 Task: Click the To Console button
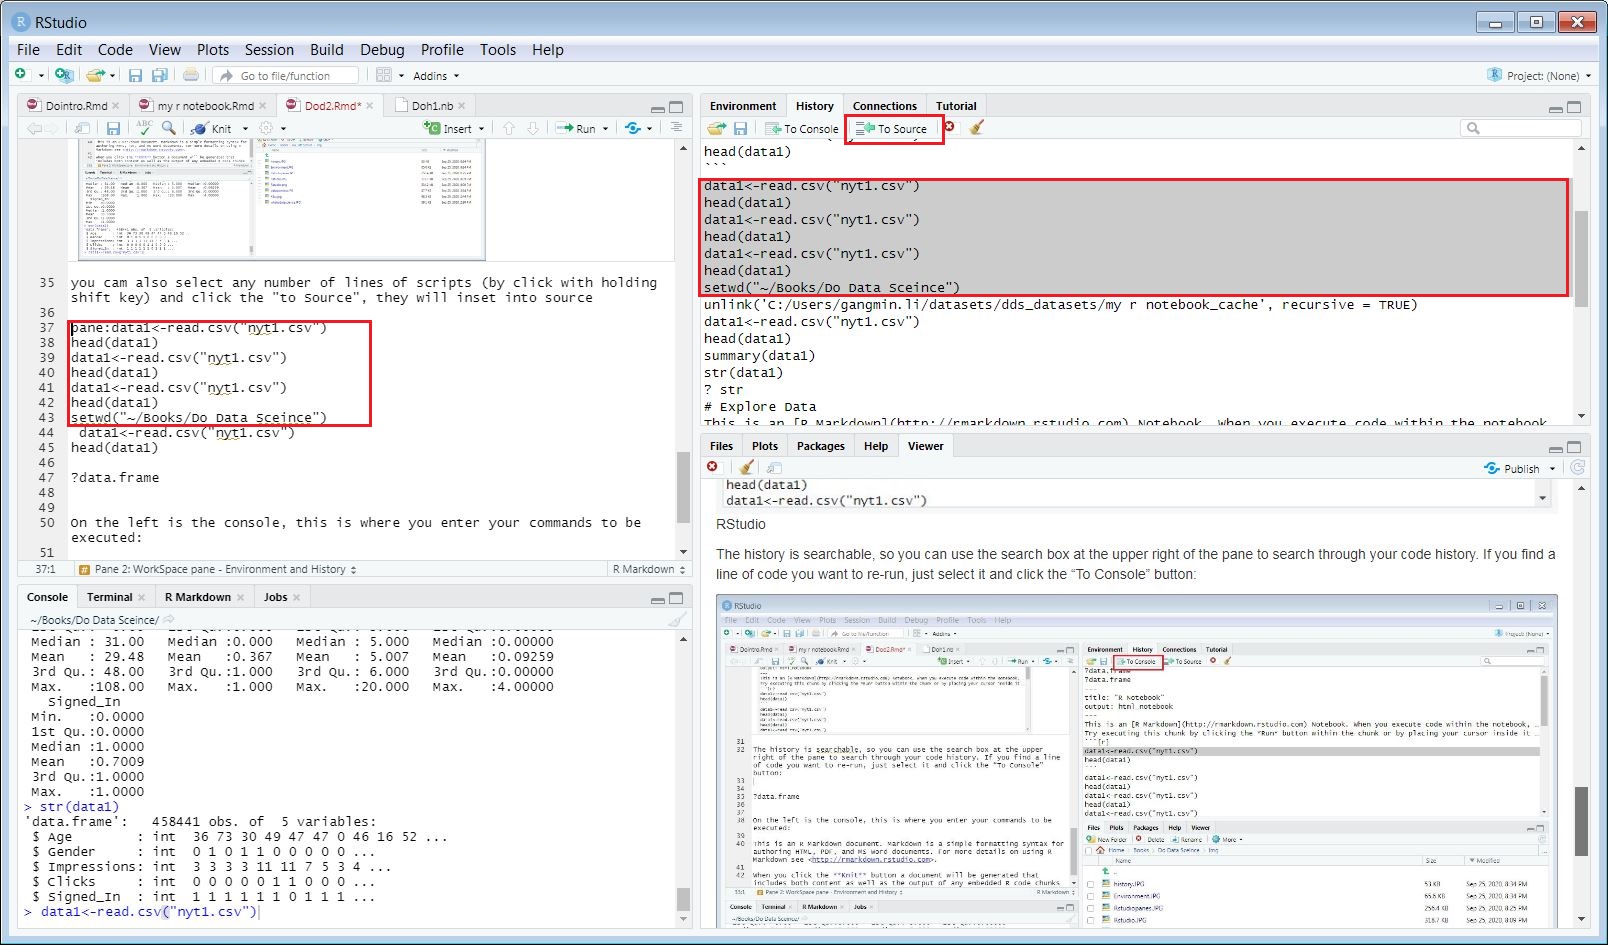802,128
